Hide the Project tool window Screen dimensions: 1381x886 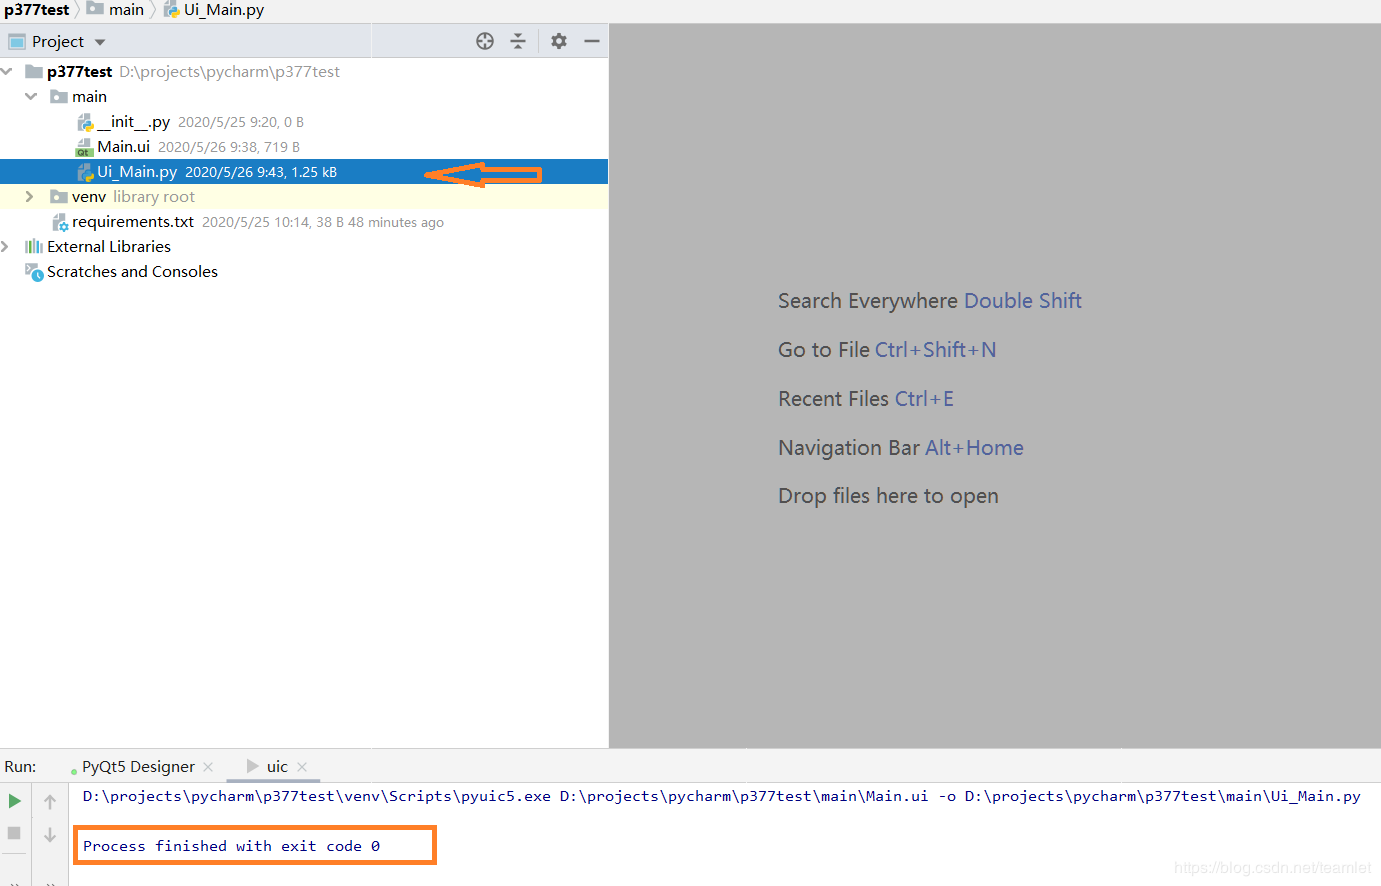(592, 41)
